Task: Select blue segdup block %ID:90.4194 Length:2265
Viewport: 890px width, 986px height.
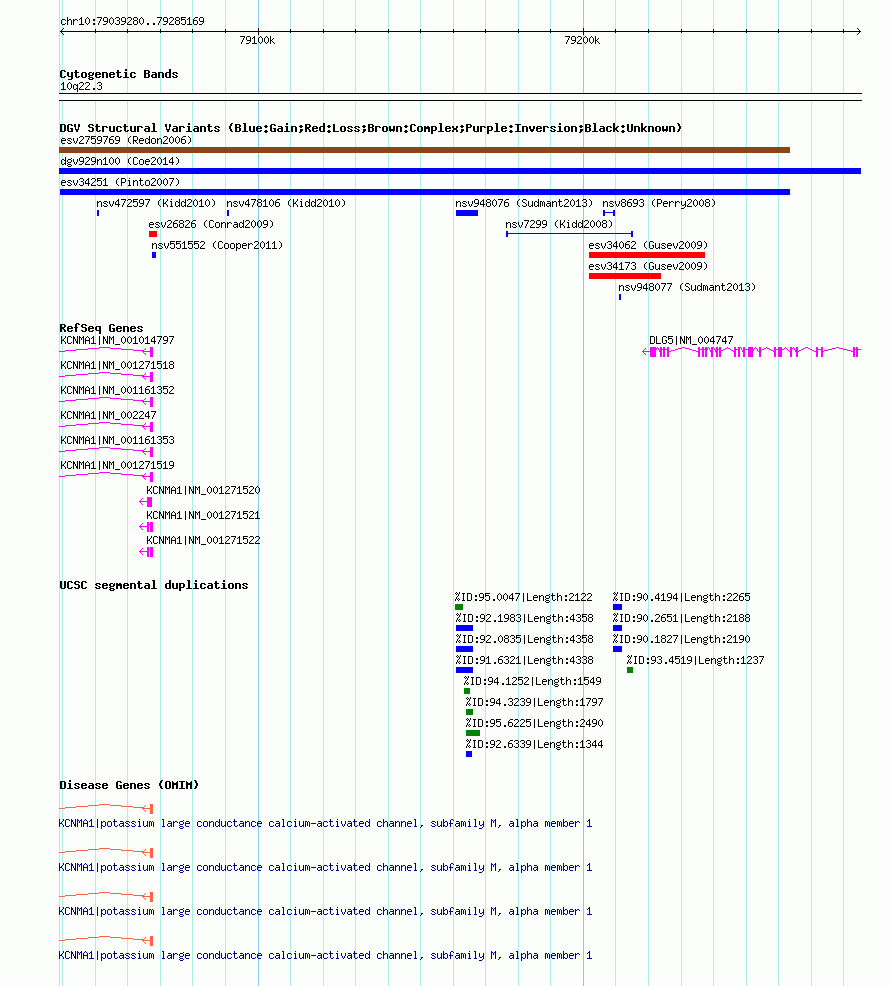Action: (618, 607)
